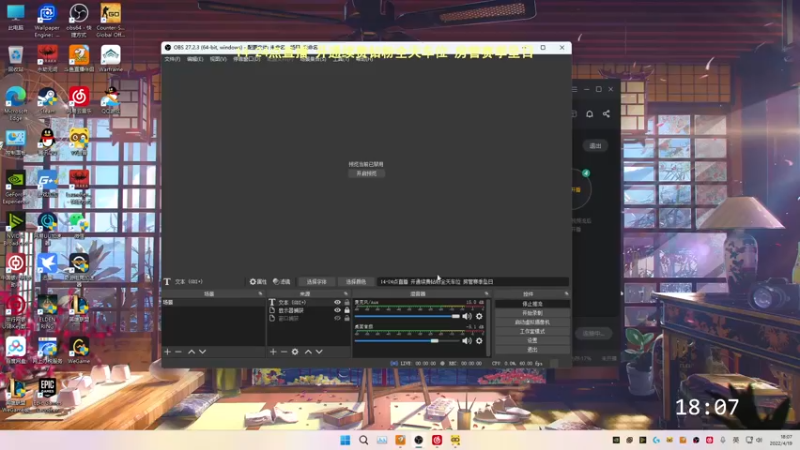Click share icon in background window

[x=606, y=114]
